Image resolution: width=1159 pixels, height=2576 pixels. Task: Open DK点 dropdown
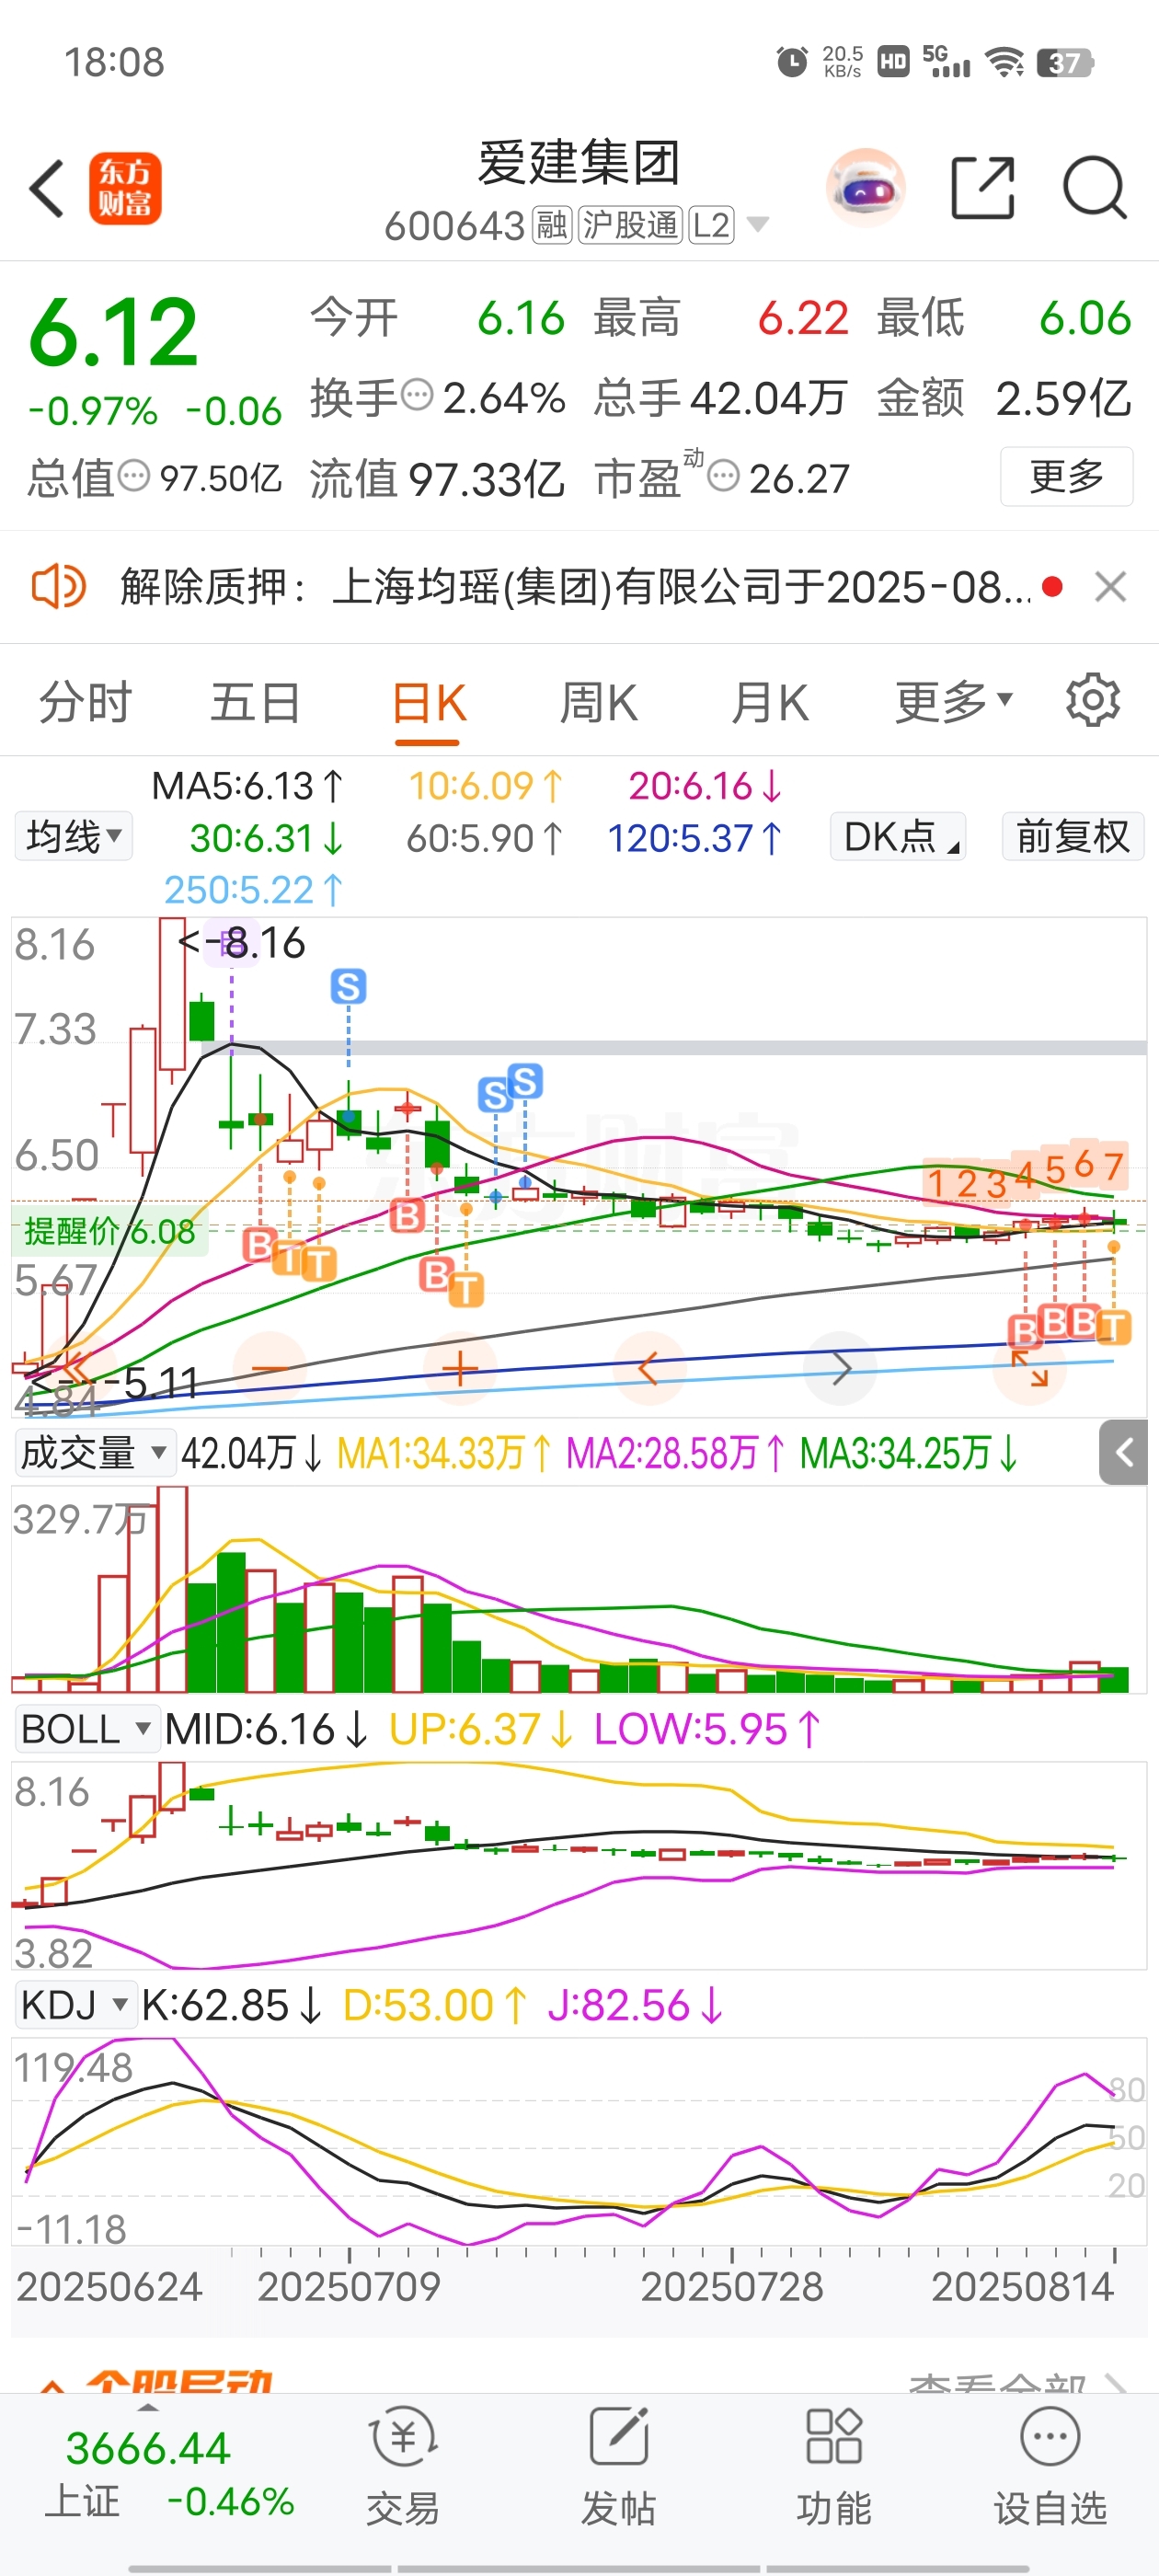click(x=897, y=836)
